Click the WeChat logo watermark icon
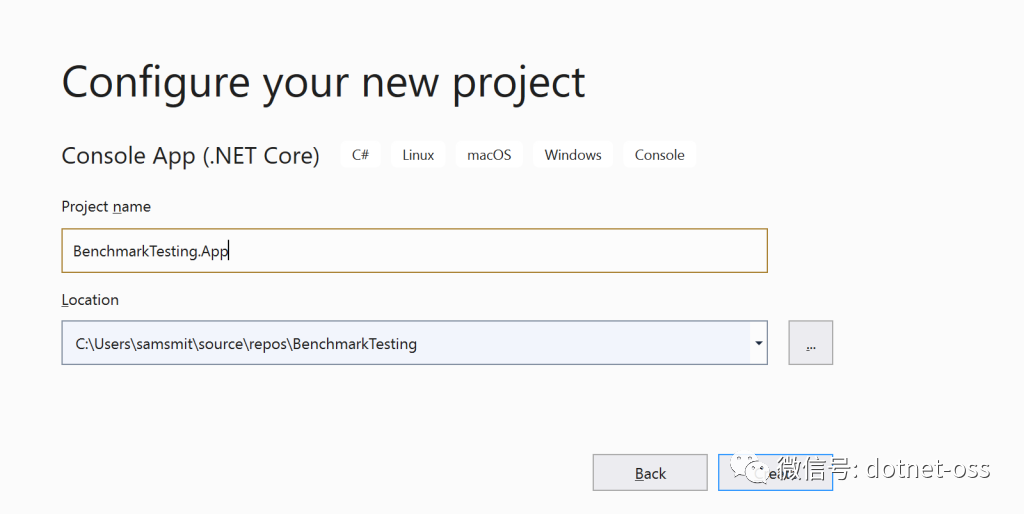The image size is (1024, 514). 751,468
